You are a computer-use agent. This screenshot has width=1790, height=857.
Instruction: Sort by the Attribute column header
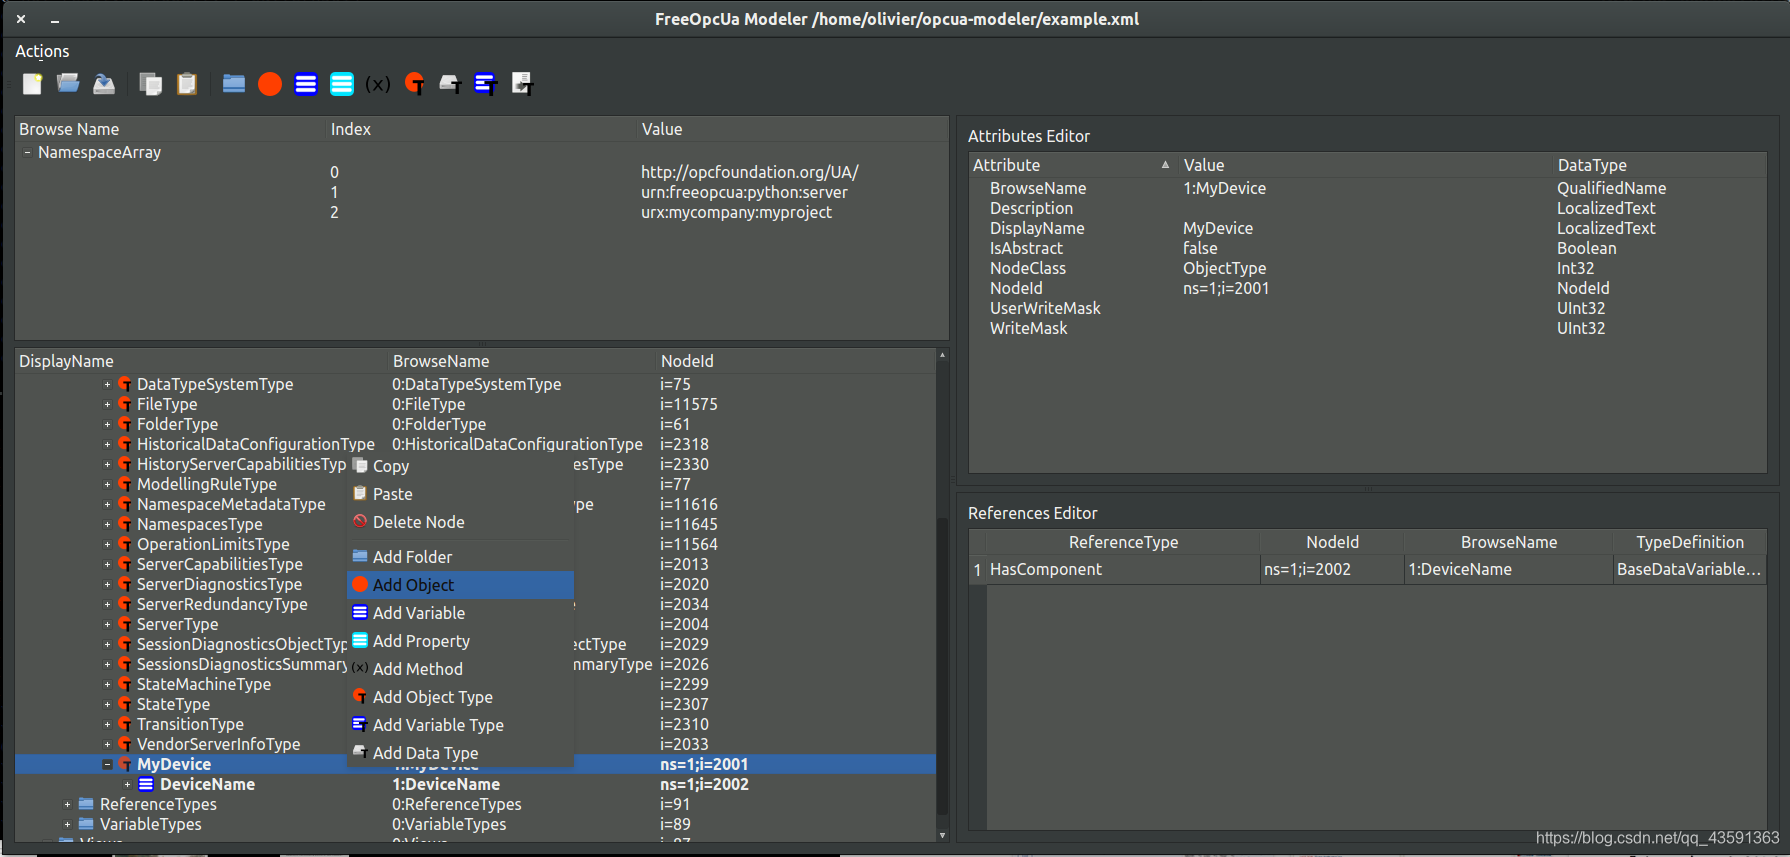pos(1073,165)
